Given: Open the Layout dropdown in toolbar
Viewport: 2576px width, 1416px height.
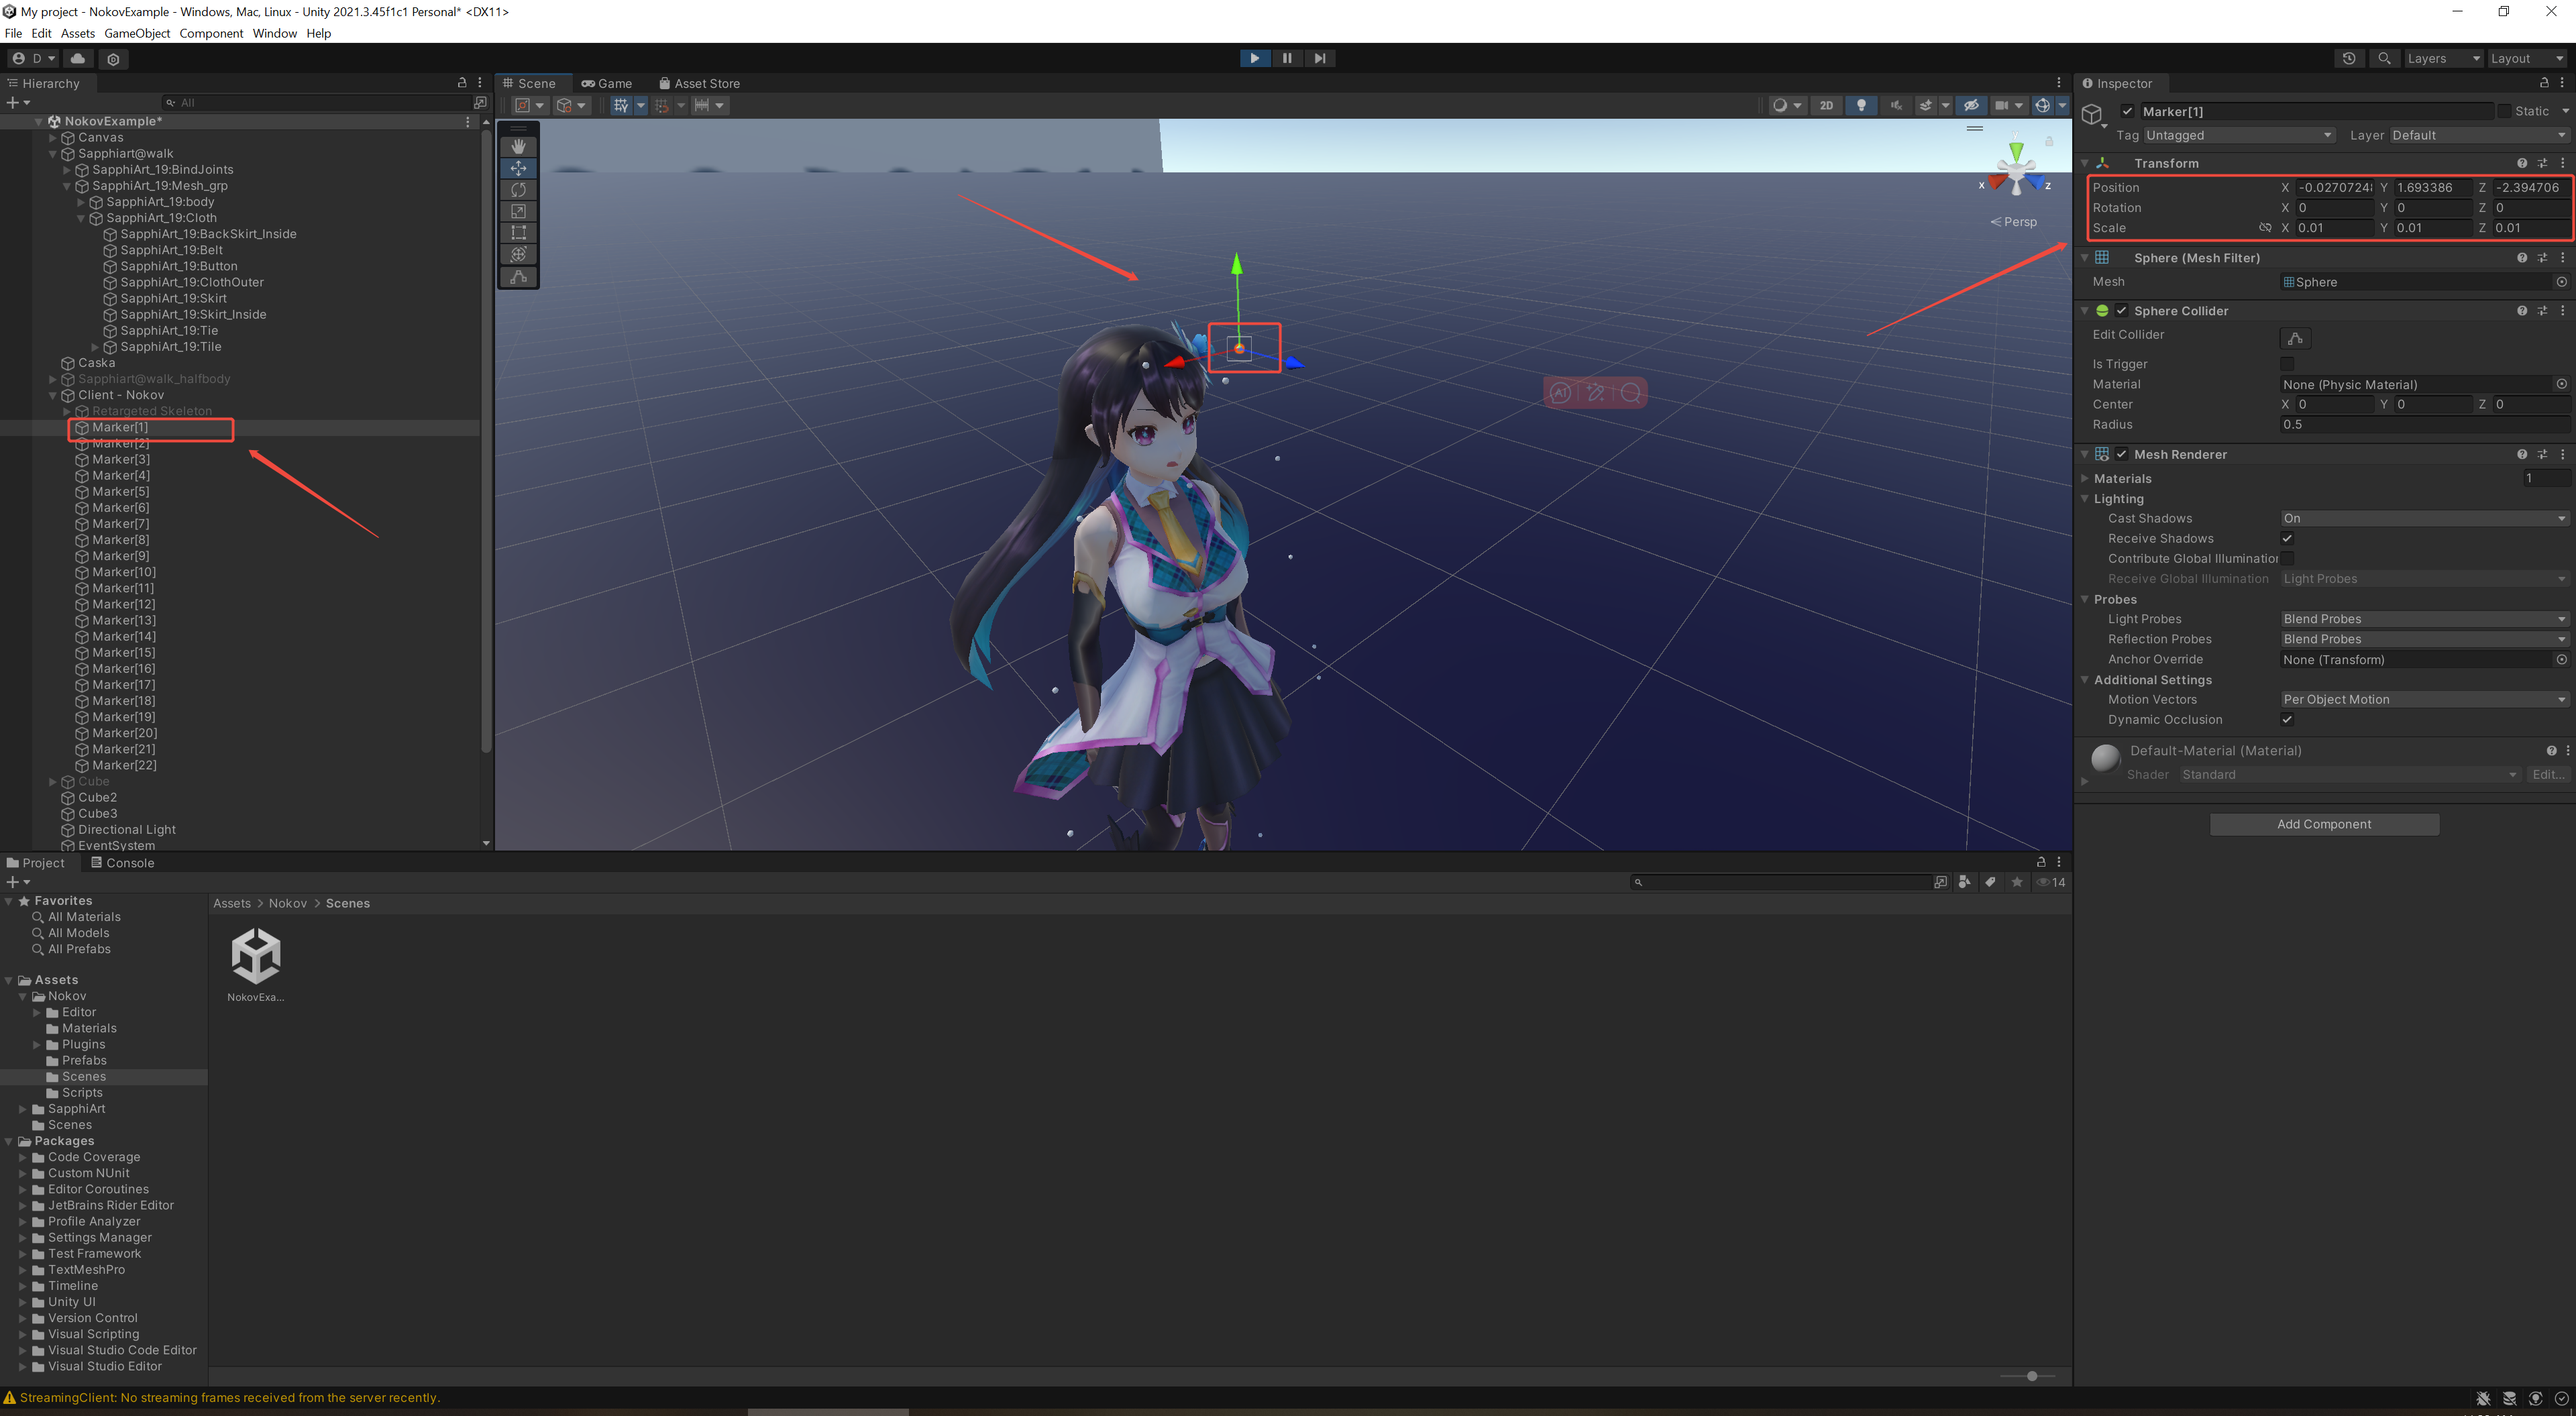Looking at the screenshot, I should [2526, 59].
